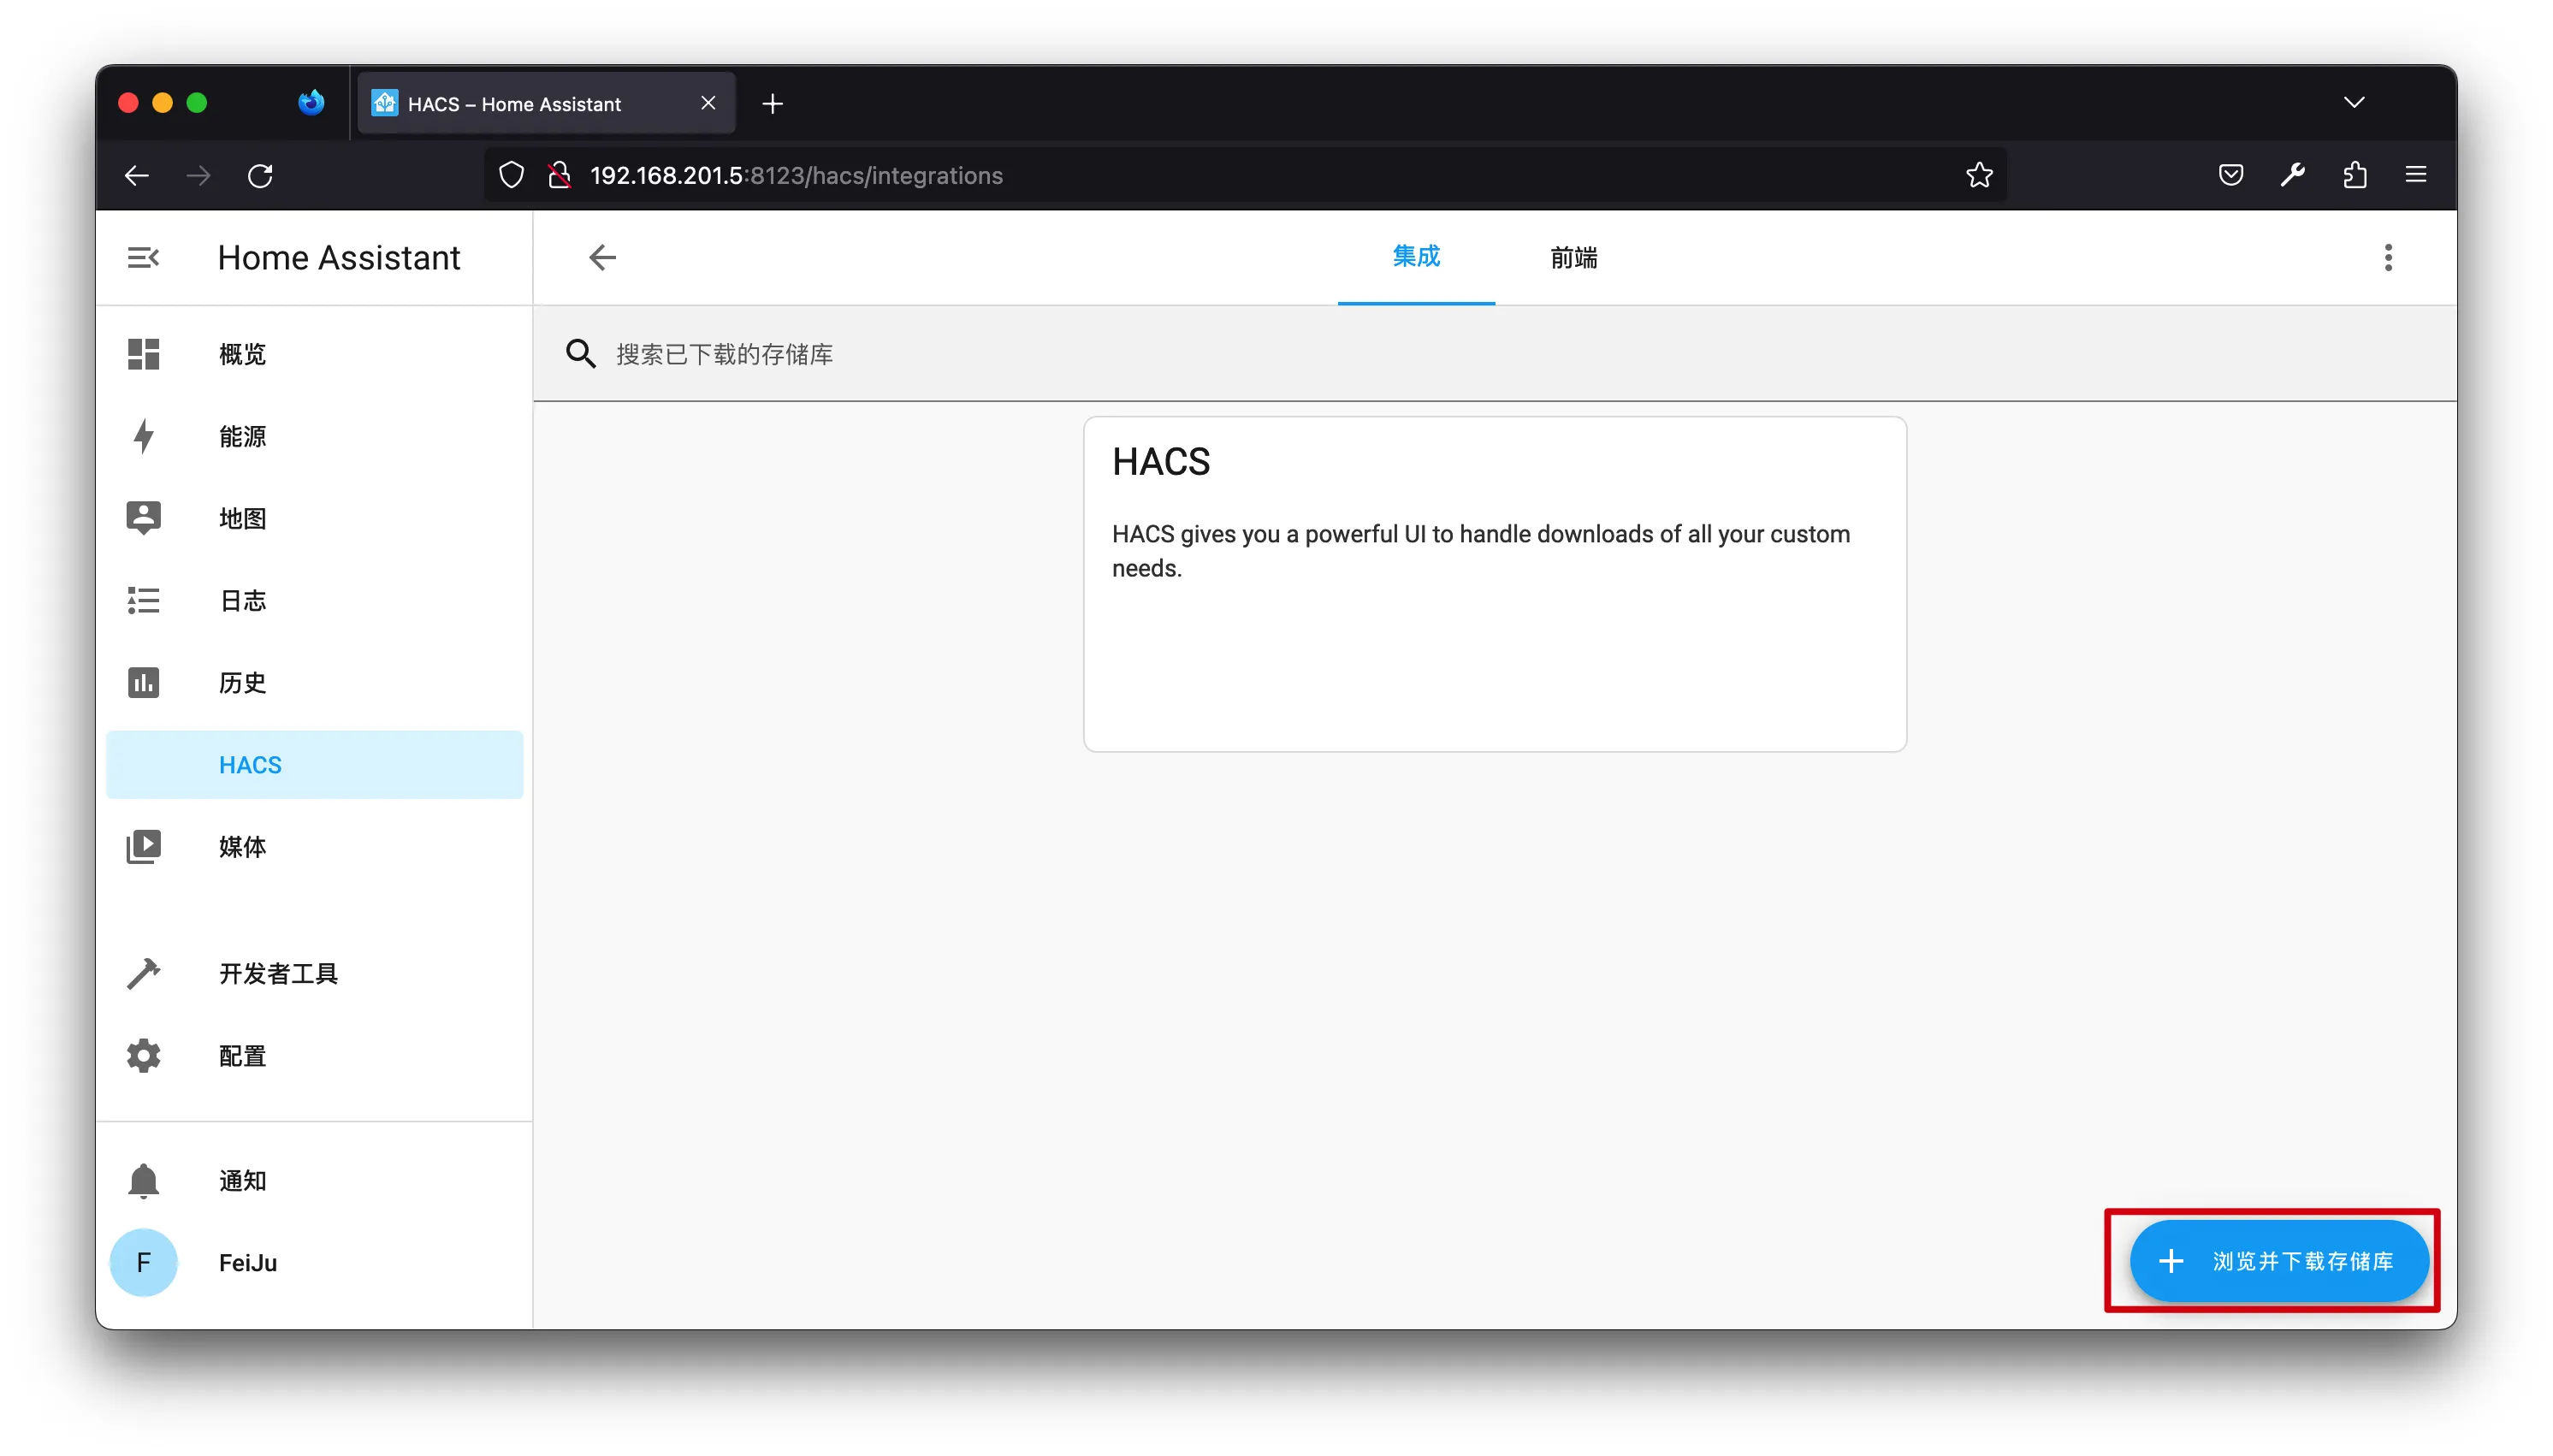Go back using the HACS page arrow
This screenshot has width=2553, height=1456.
(x=602, y=258)
